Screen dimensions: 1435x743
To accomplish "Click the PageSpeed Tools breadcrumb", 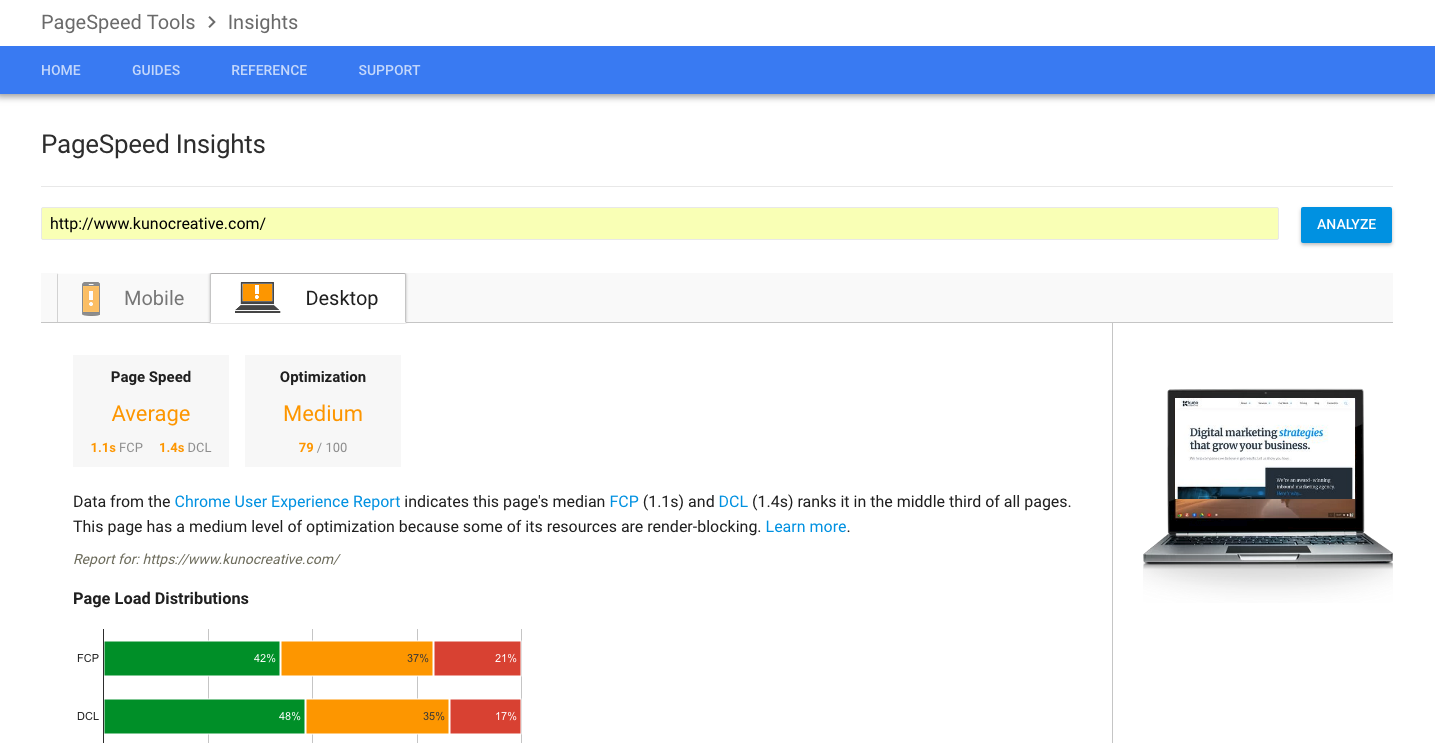I will (118, 22).
